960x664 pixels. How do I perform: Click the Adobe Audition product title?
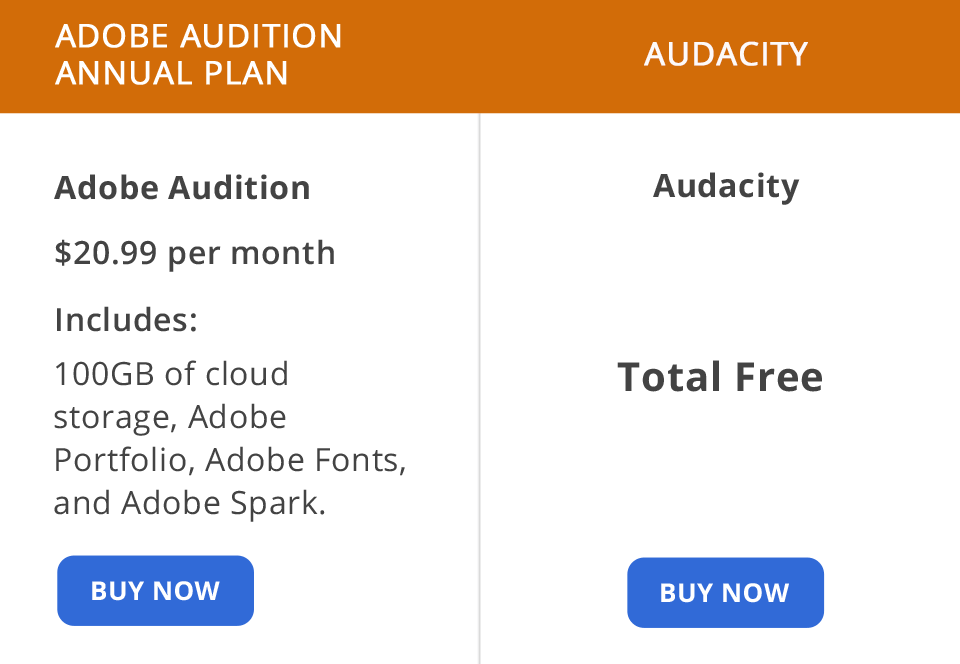182,188
